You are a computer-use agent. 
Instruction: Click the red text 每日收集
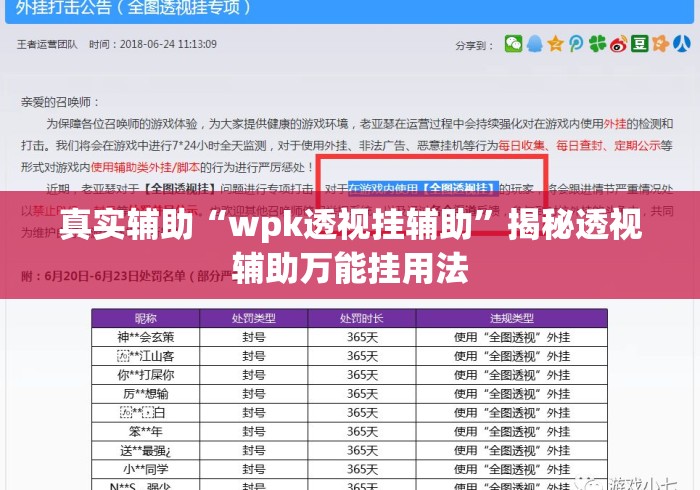tap(521, 145)
